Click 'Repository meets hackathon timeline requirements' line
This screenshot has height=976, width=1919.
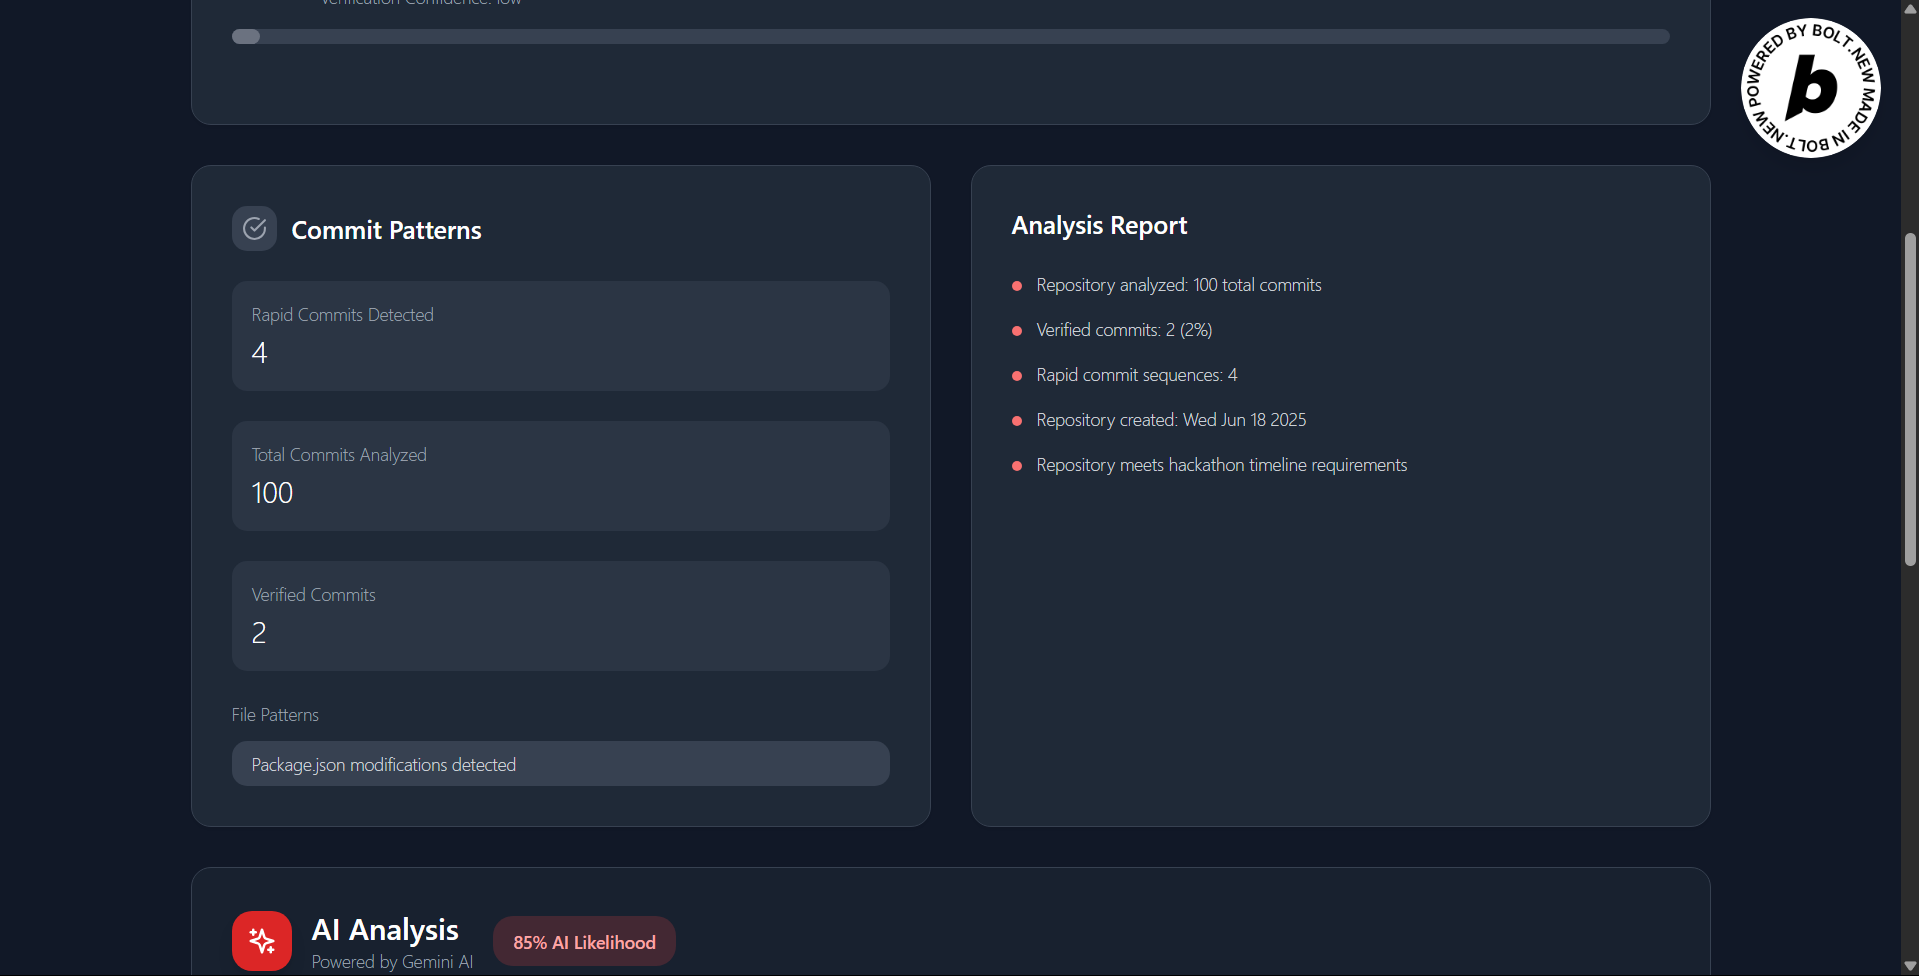point(1221,465)
